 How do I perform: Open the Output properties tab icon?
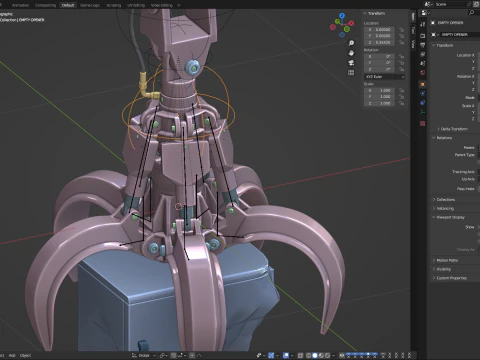click(x=423, y=45)
